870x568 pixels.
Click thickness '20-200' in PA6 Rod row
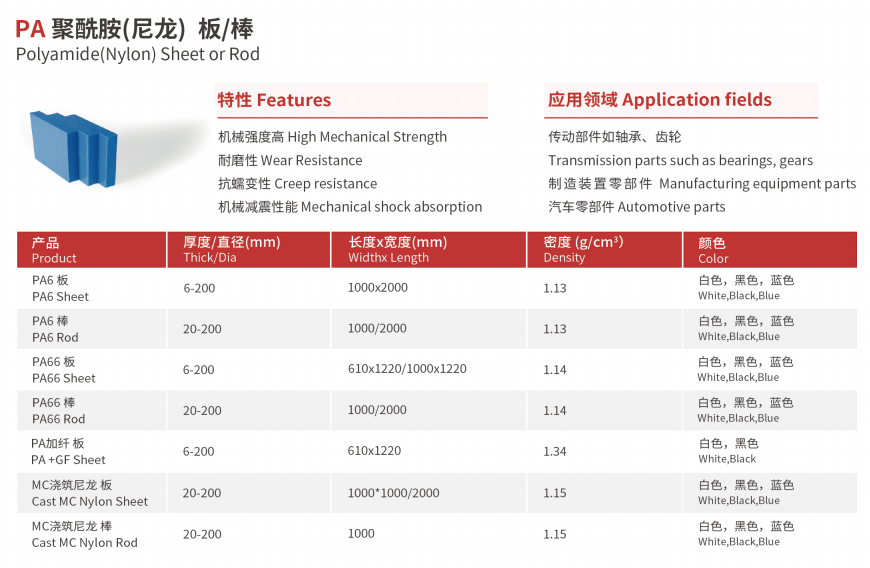tap(203, 329)
